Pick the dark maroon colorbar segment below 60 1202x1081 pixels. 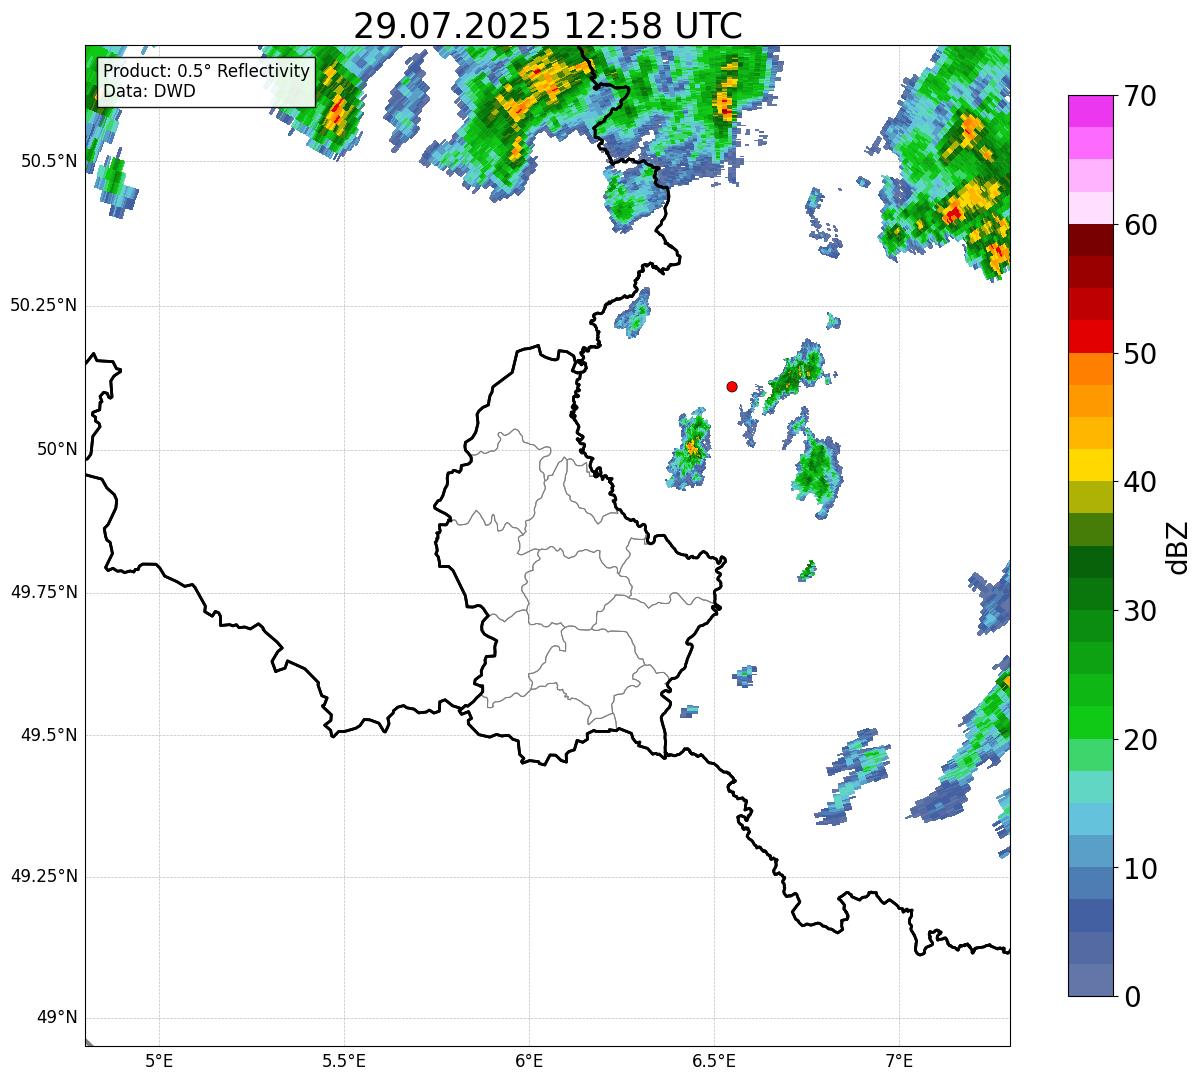(x=1091, y=240)
